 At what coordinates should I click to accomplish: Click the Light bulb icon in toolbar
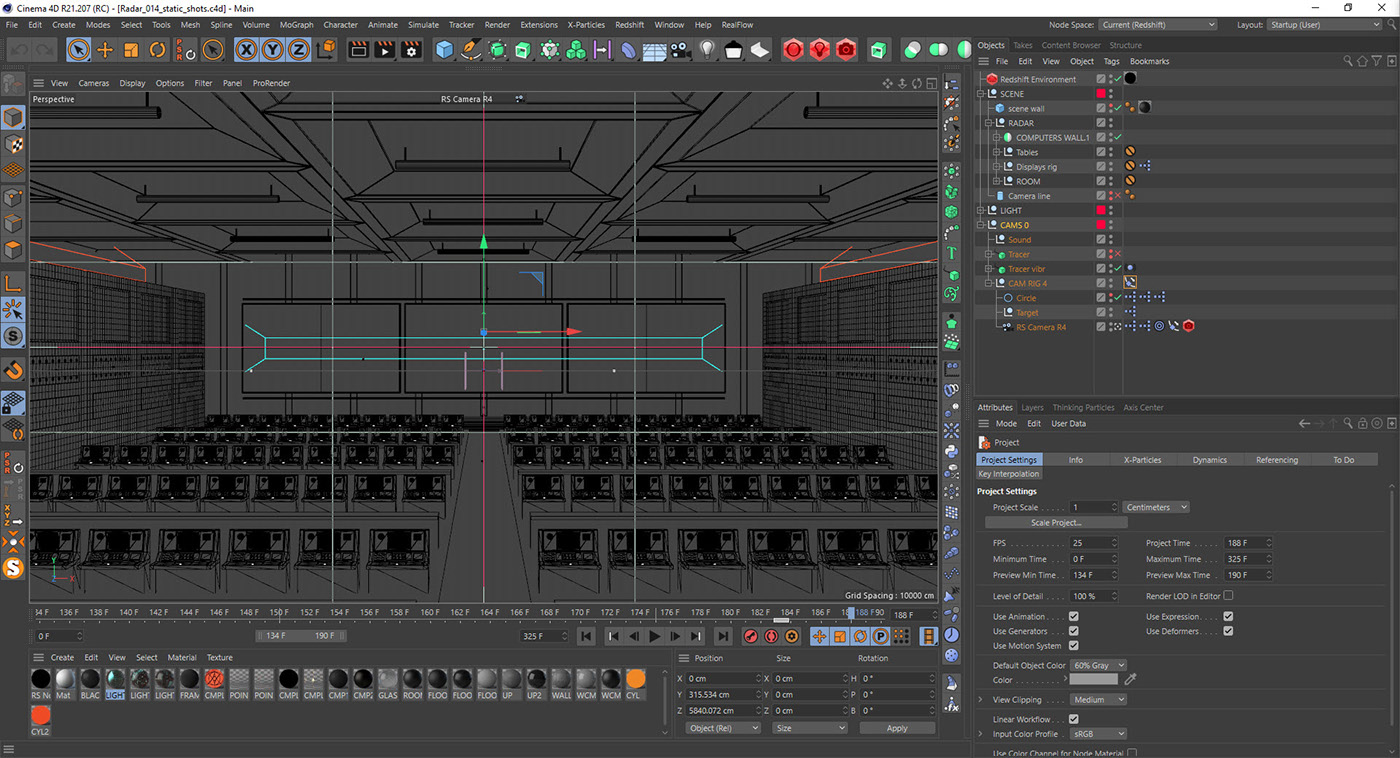707,50
